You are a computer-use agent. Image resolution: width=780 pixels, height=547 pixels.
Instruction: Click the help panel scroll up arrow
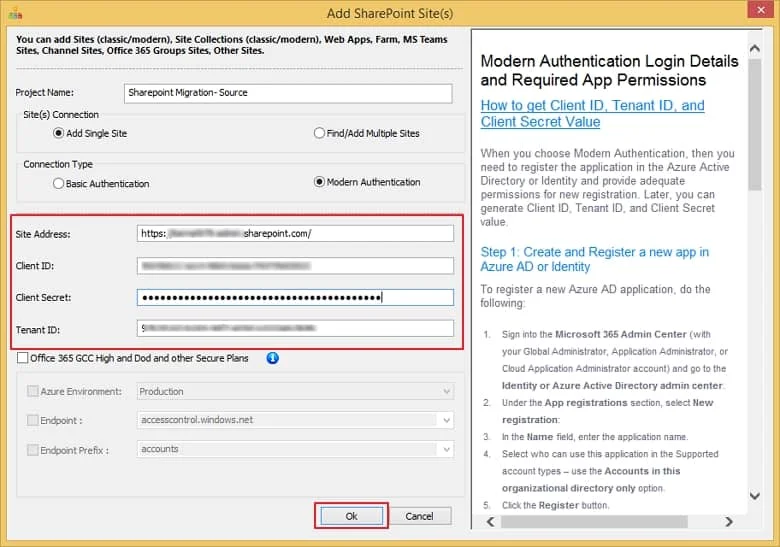point(755,48)
